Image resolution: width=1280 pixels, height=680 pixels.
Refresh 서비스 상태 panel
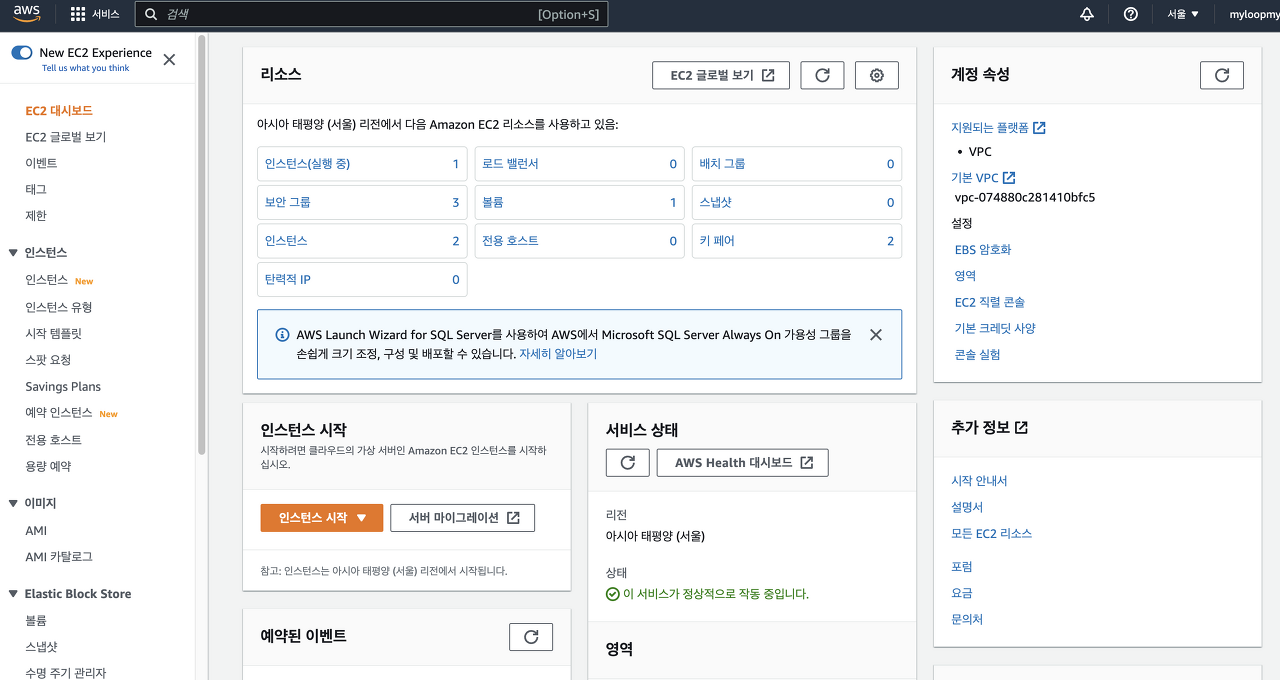[x=628, y=463]
